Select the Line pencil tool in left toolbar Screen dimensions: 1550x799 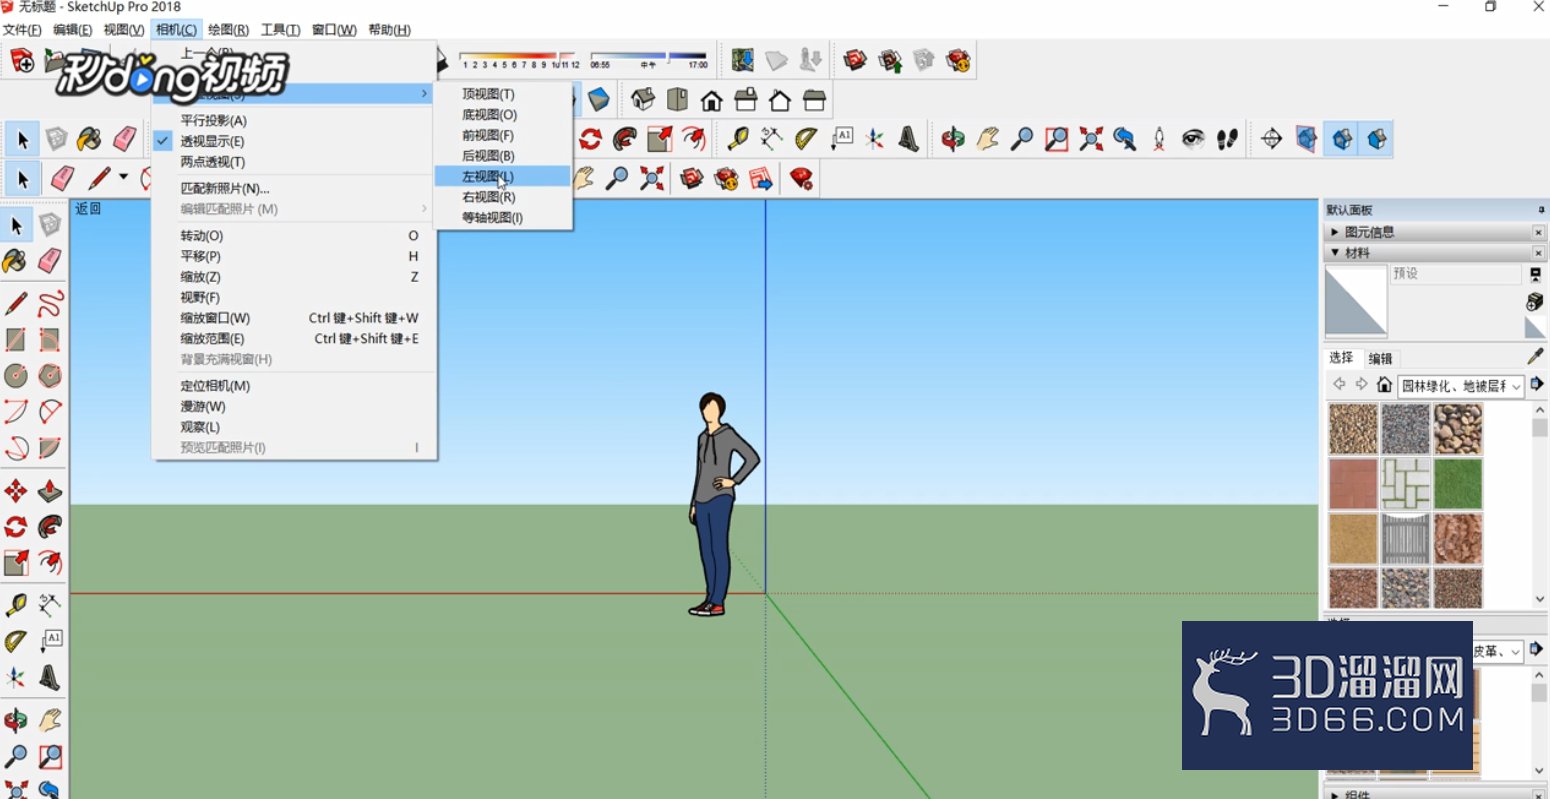click(16, 303)
